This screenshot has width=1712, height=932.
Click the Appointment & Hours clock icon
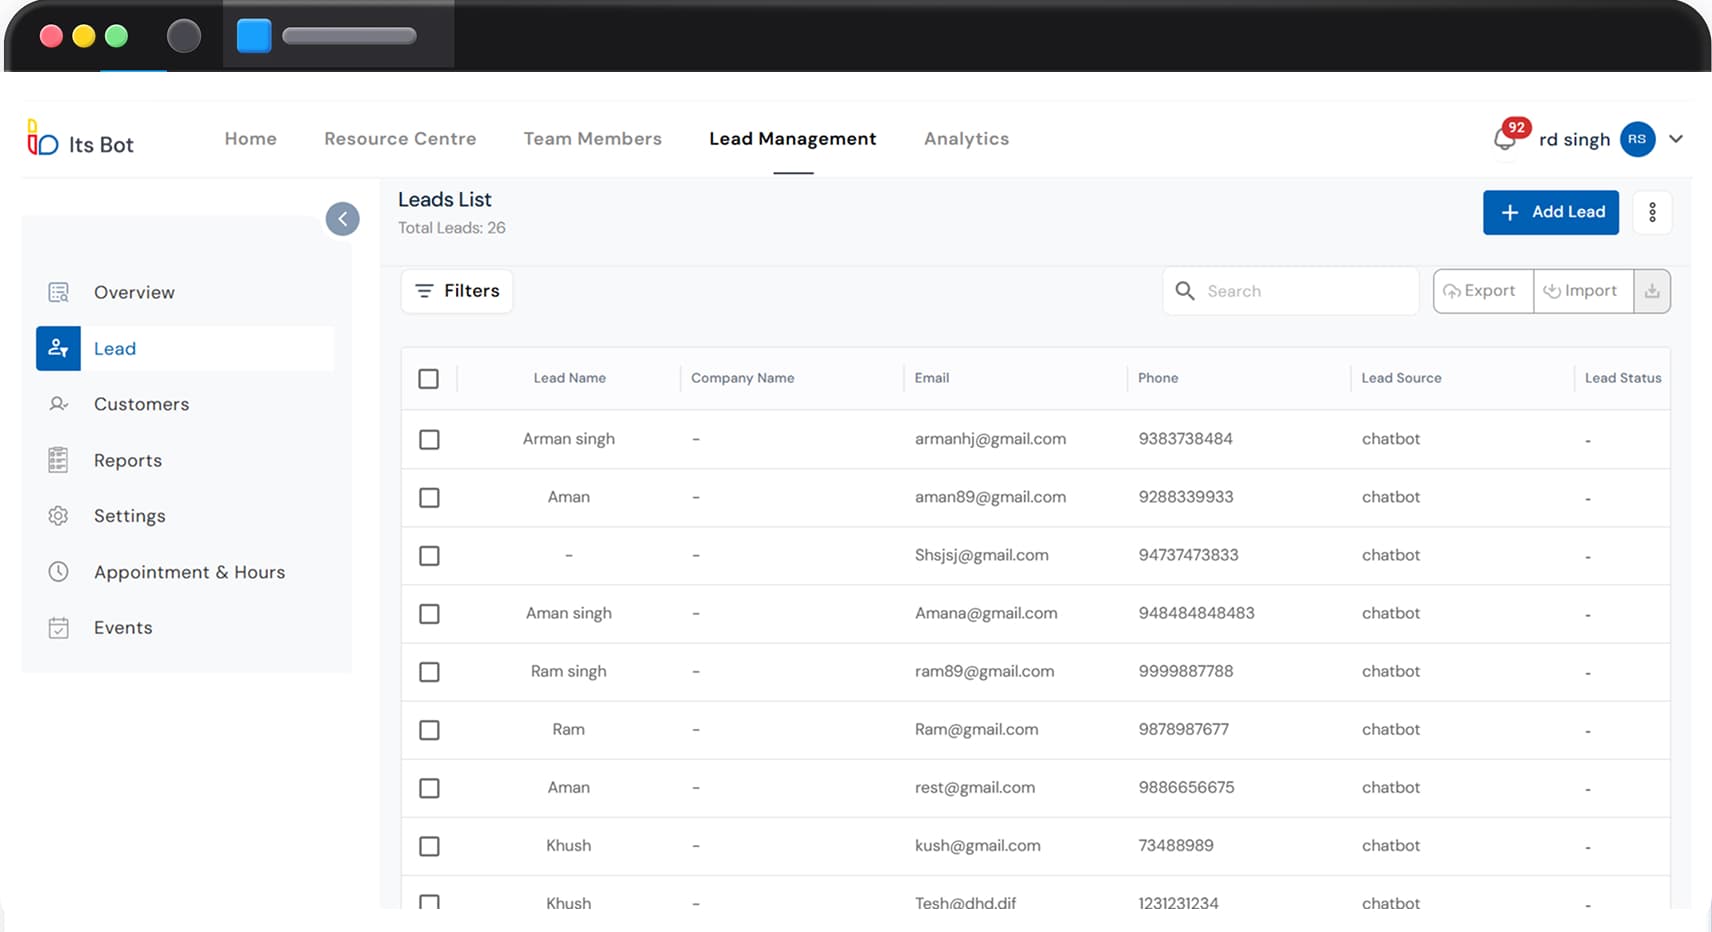(x=58, y=572)
